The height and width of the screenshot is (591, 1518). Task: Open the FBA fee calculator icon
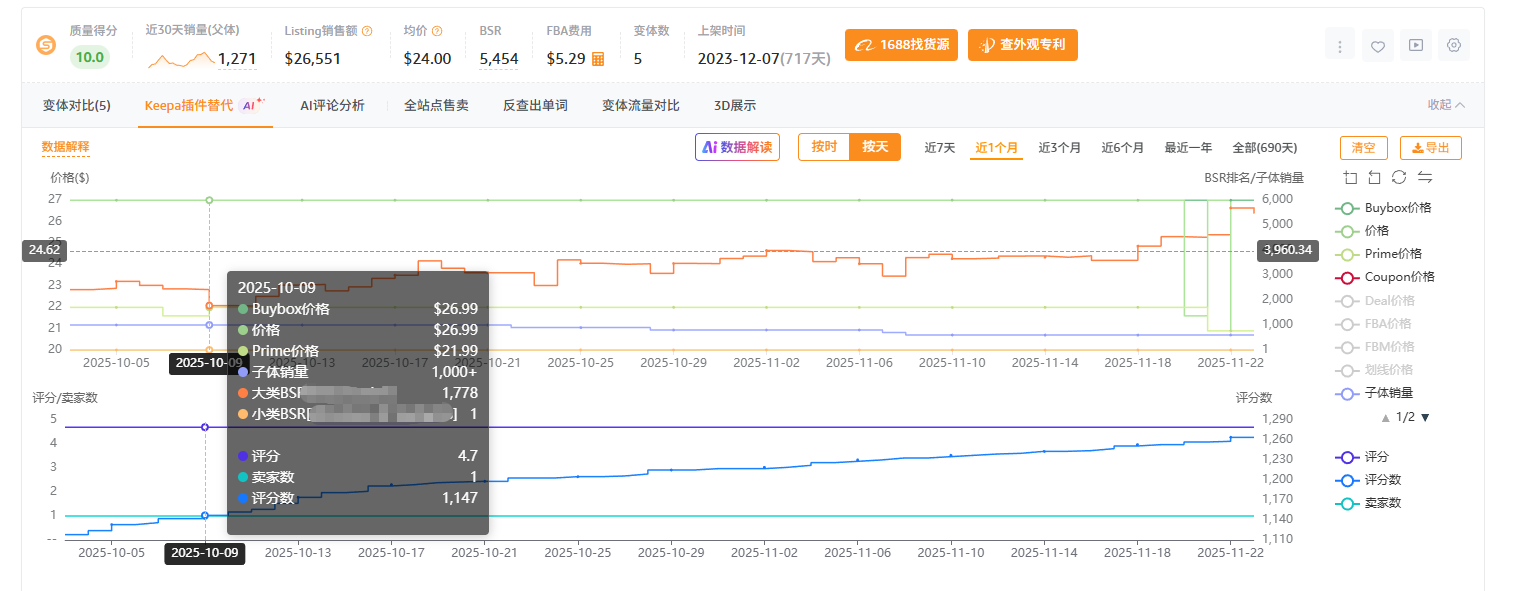point(598,59)
